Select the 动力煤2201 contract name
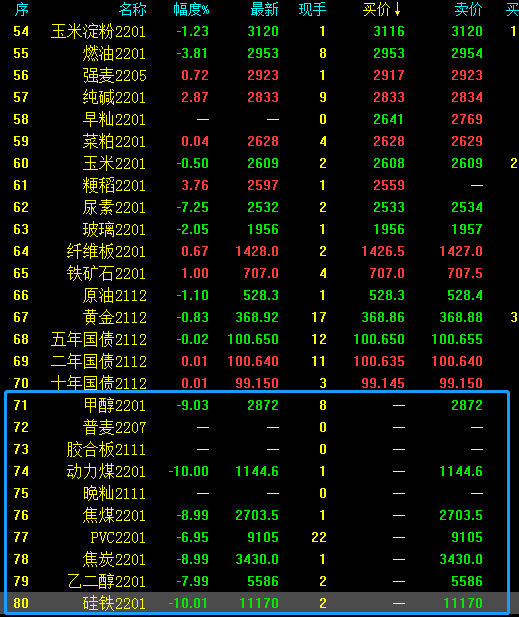Image resolution: width=519 pixels, height=617 pixels. [106, 471]
